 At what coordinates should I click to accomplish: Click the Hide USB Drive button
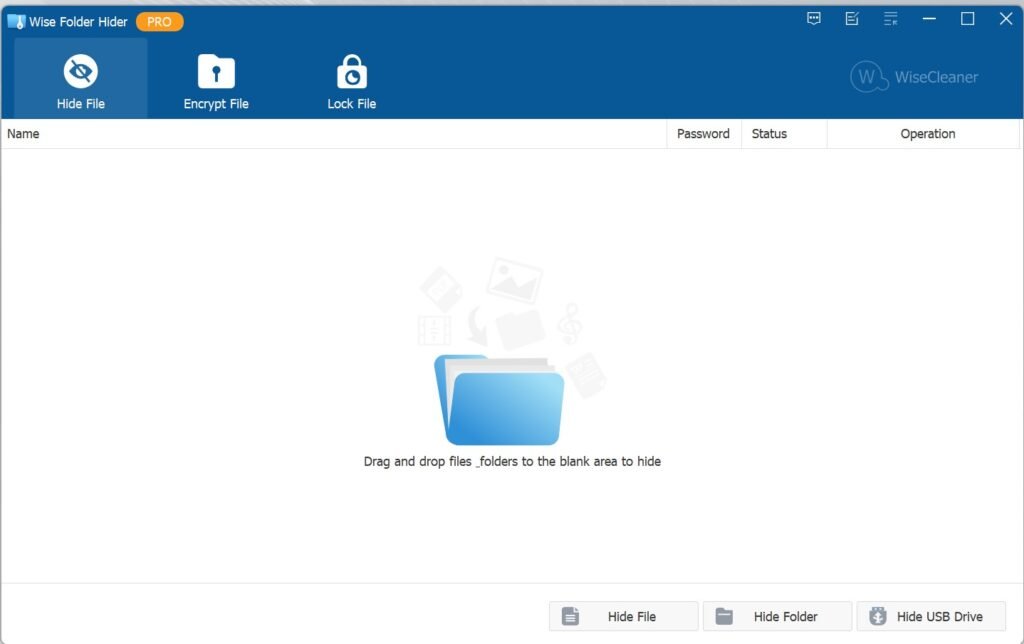[x=931, y=616]
